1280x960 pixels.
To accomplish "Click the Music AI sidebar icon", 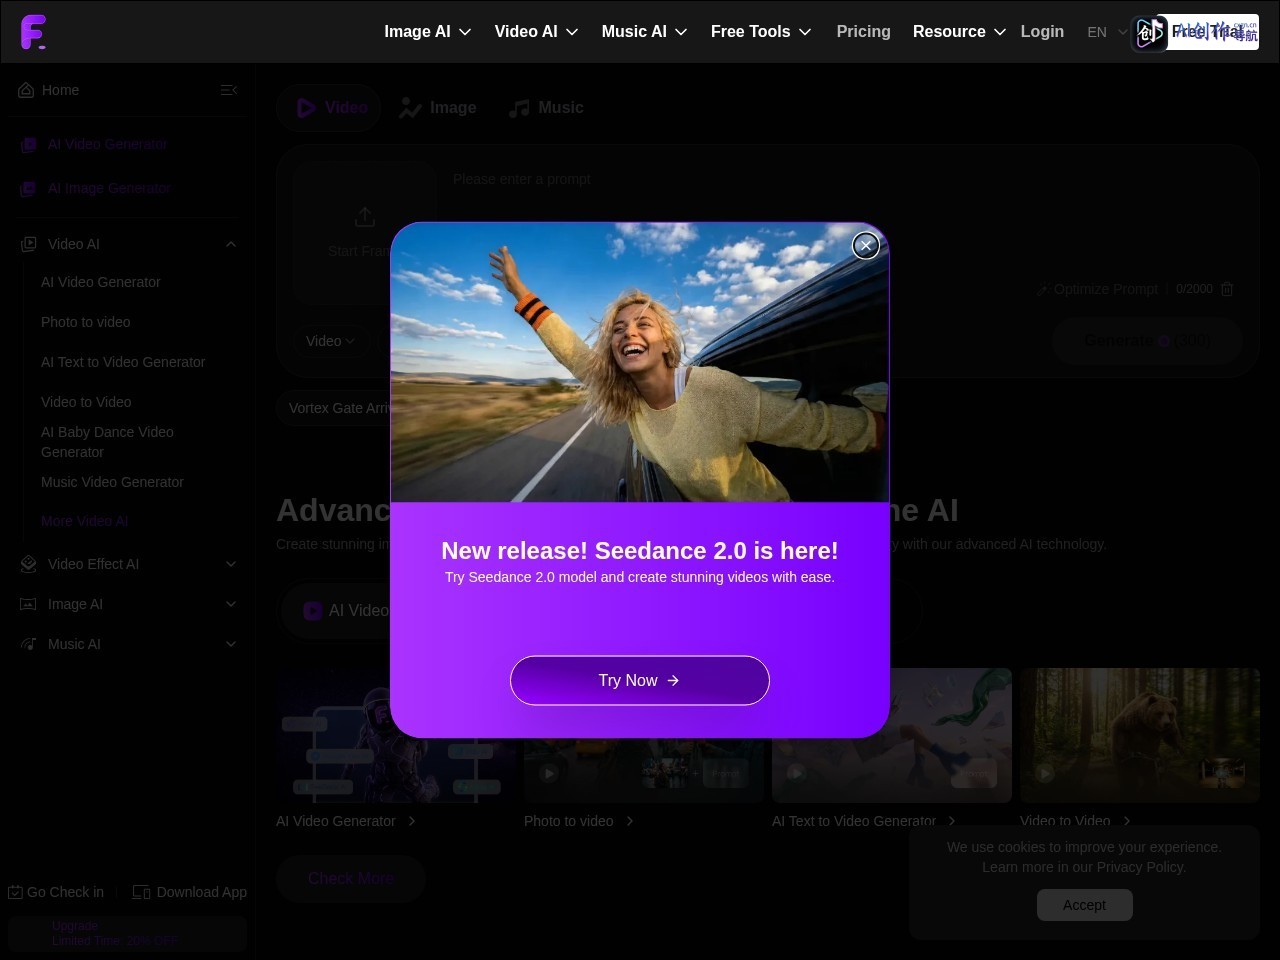I will click(x=29, y=644).
